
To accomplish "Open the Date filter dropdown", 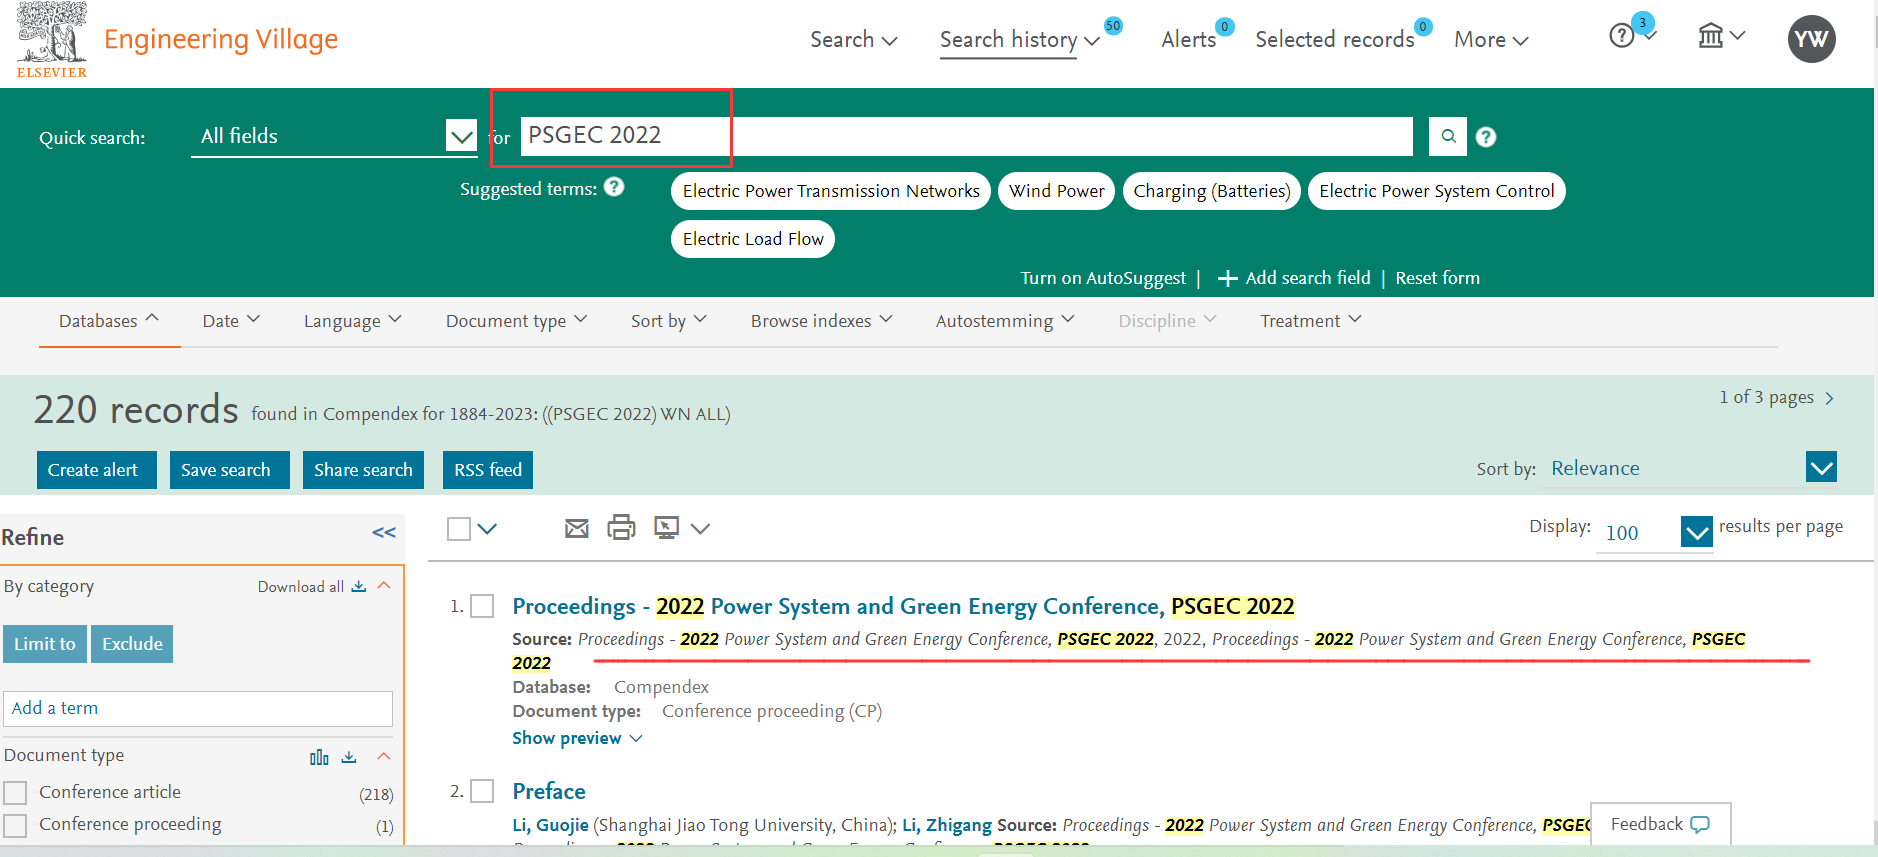I will (x=231, y=320).
